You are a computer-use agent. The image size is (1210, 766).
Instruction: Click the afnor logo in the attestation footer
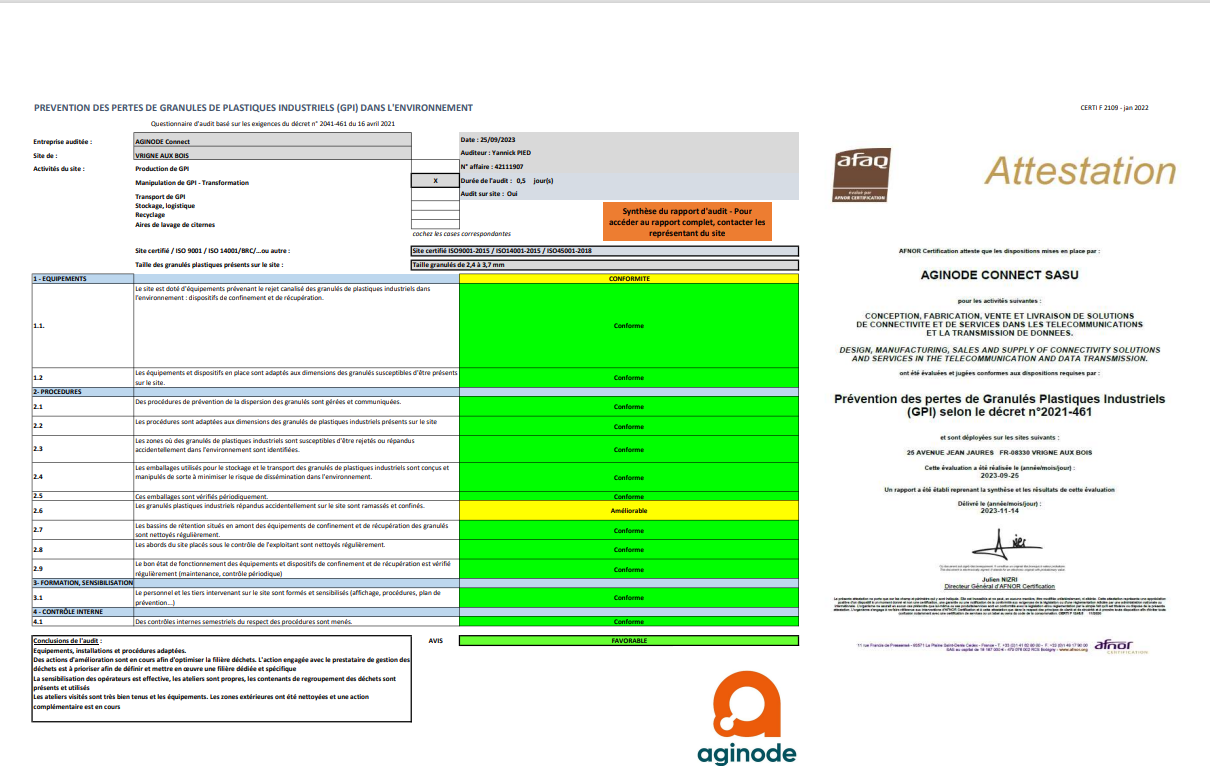pos(1121,645)
